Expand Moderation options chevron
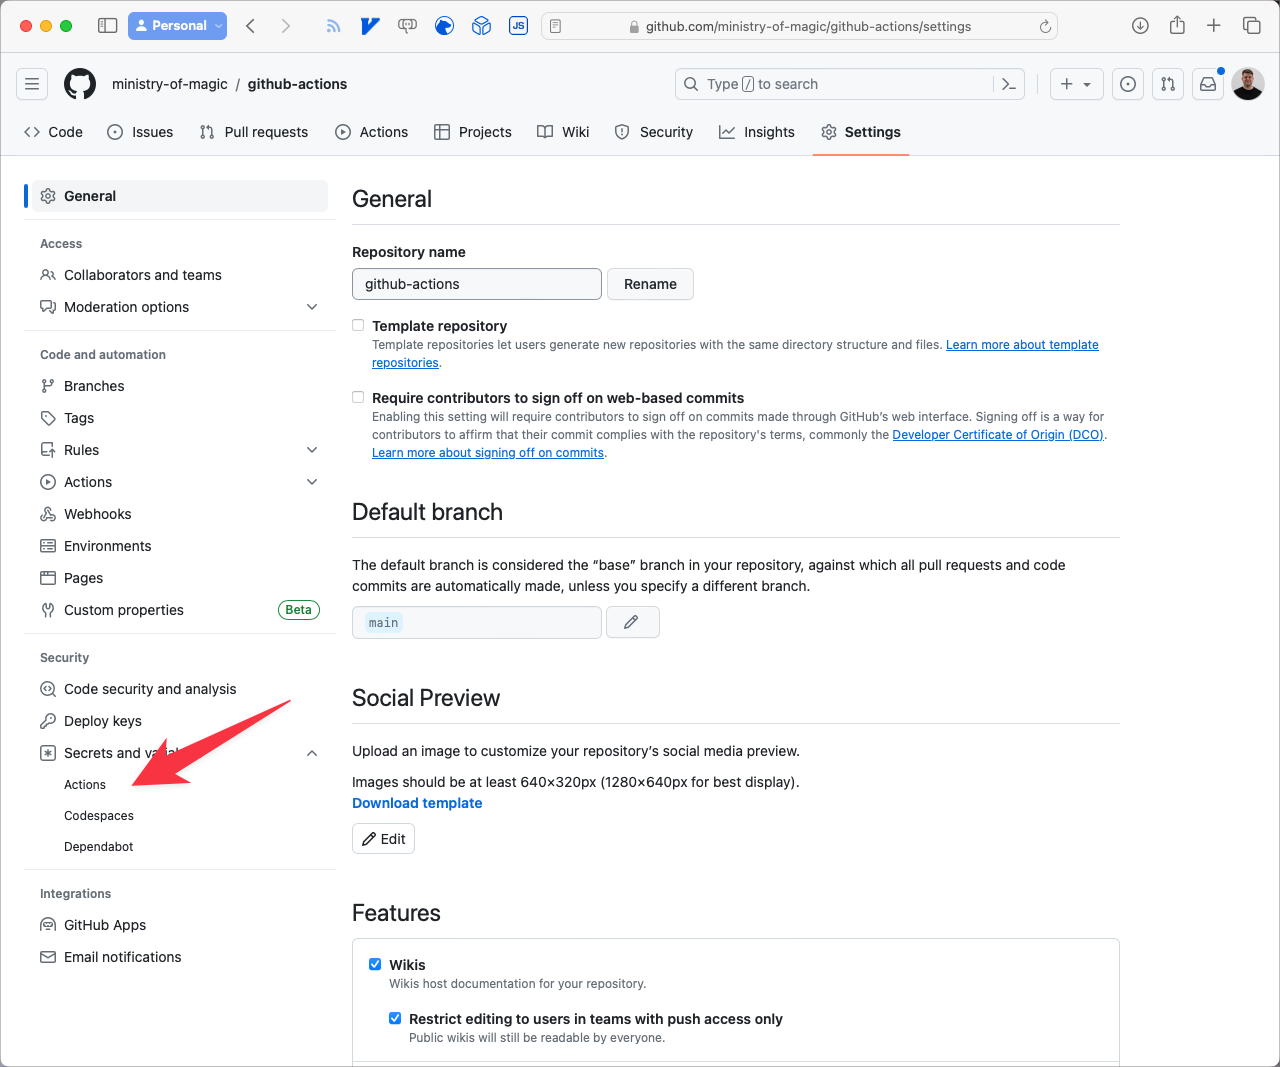Screen dimensions: 1280x1067 [312, 307]
